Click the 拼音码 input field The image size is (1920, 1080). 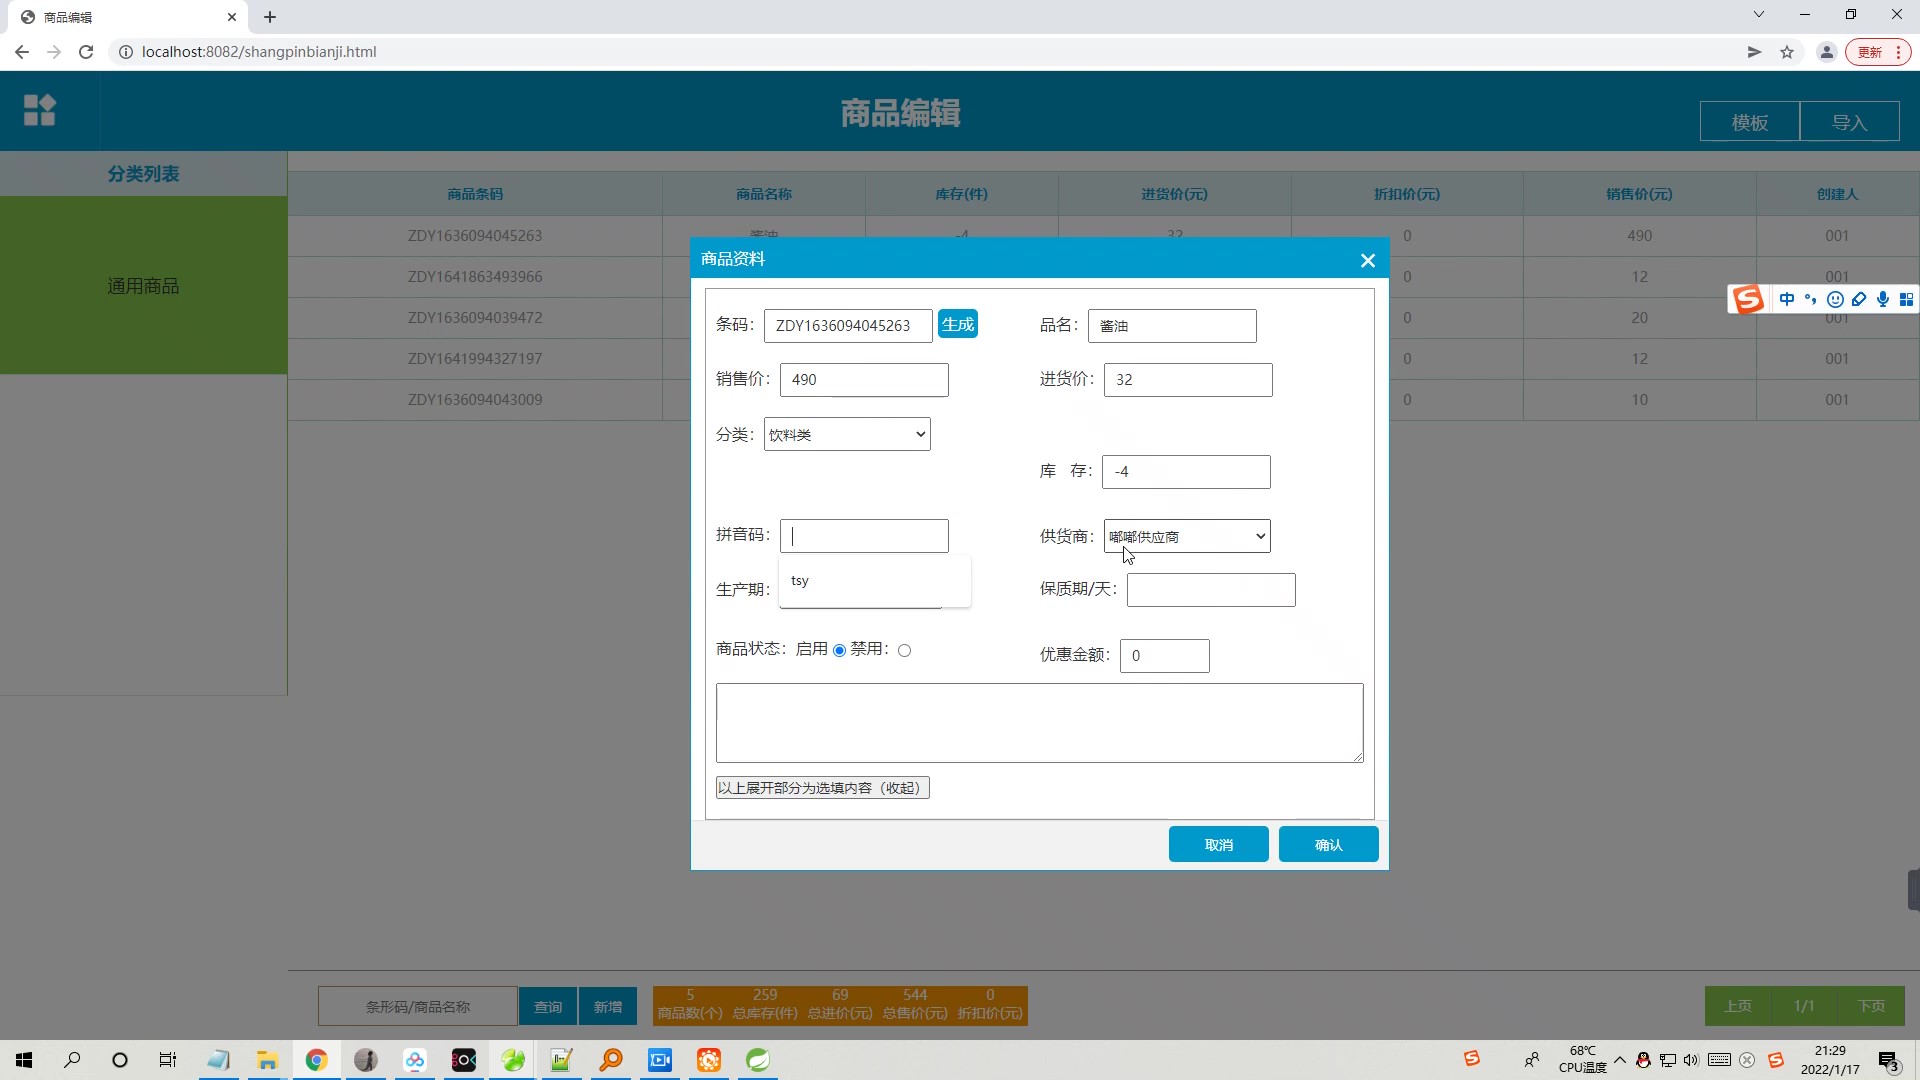point(864,535)
